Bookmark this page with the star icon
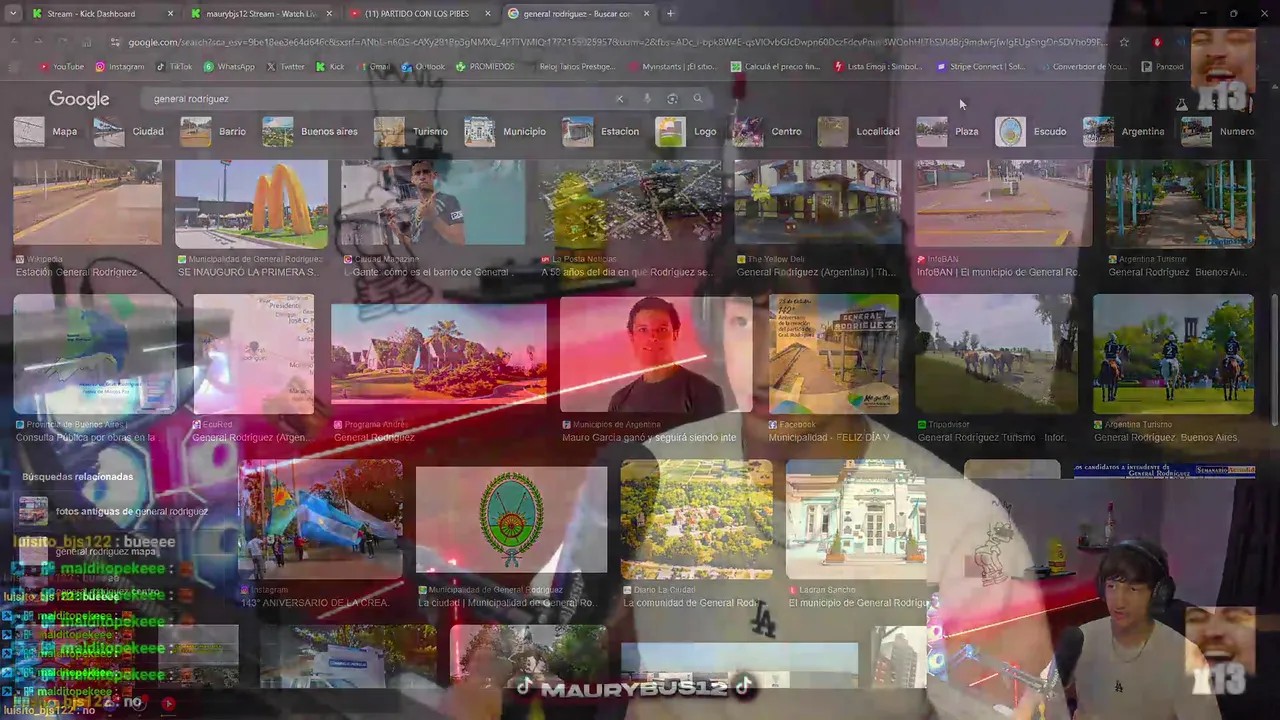This screenshot has width=1280, height=720. [1124, 42]
